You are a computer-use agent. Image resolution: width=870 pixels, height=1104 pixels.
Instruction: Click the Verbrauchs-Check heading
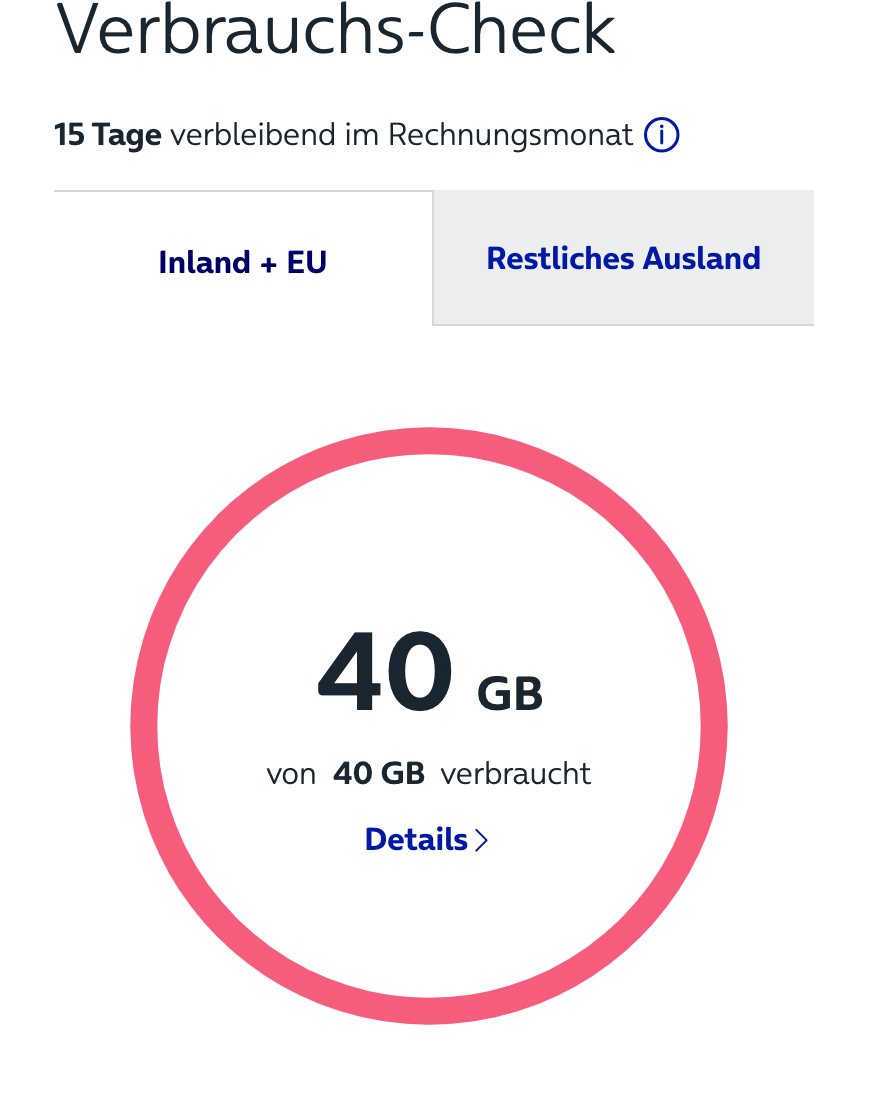pos(335,30)
